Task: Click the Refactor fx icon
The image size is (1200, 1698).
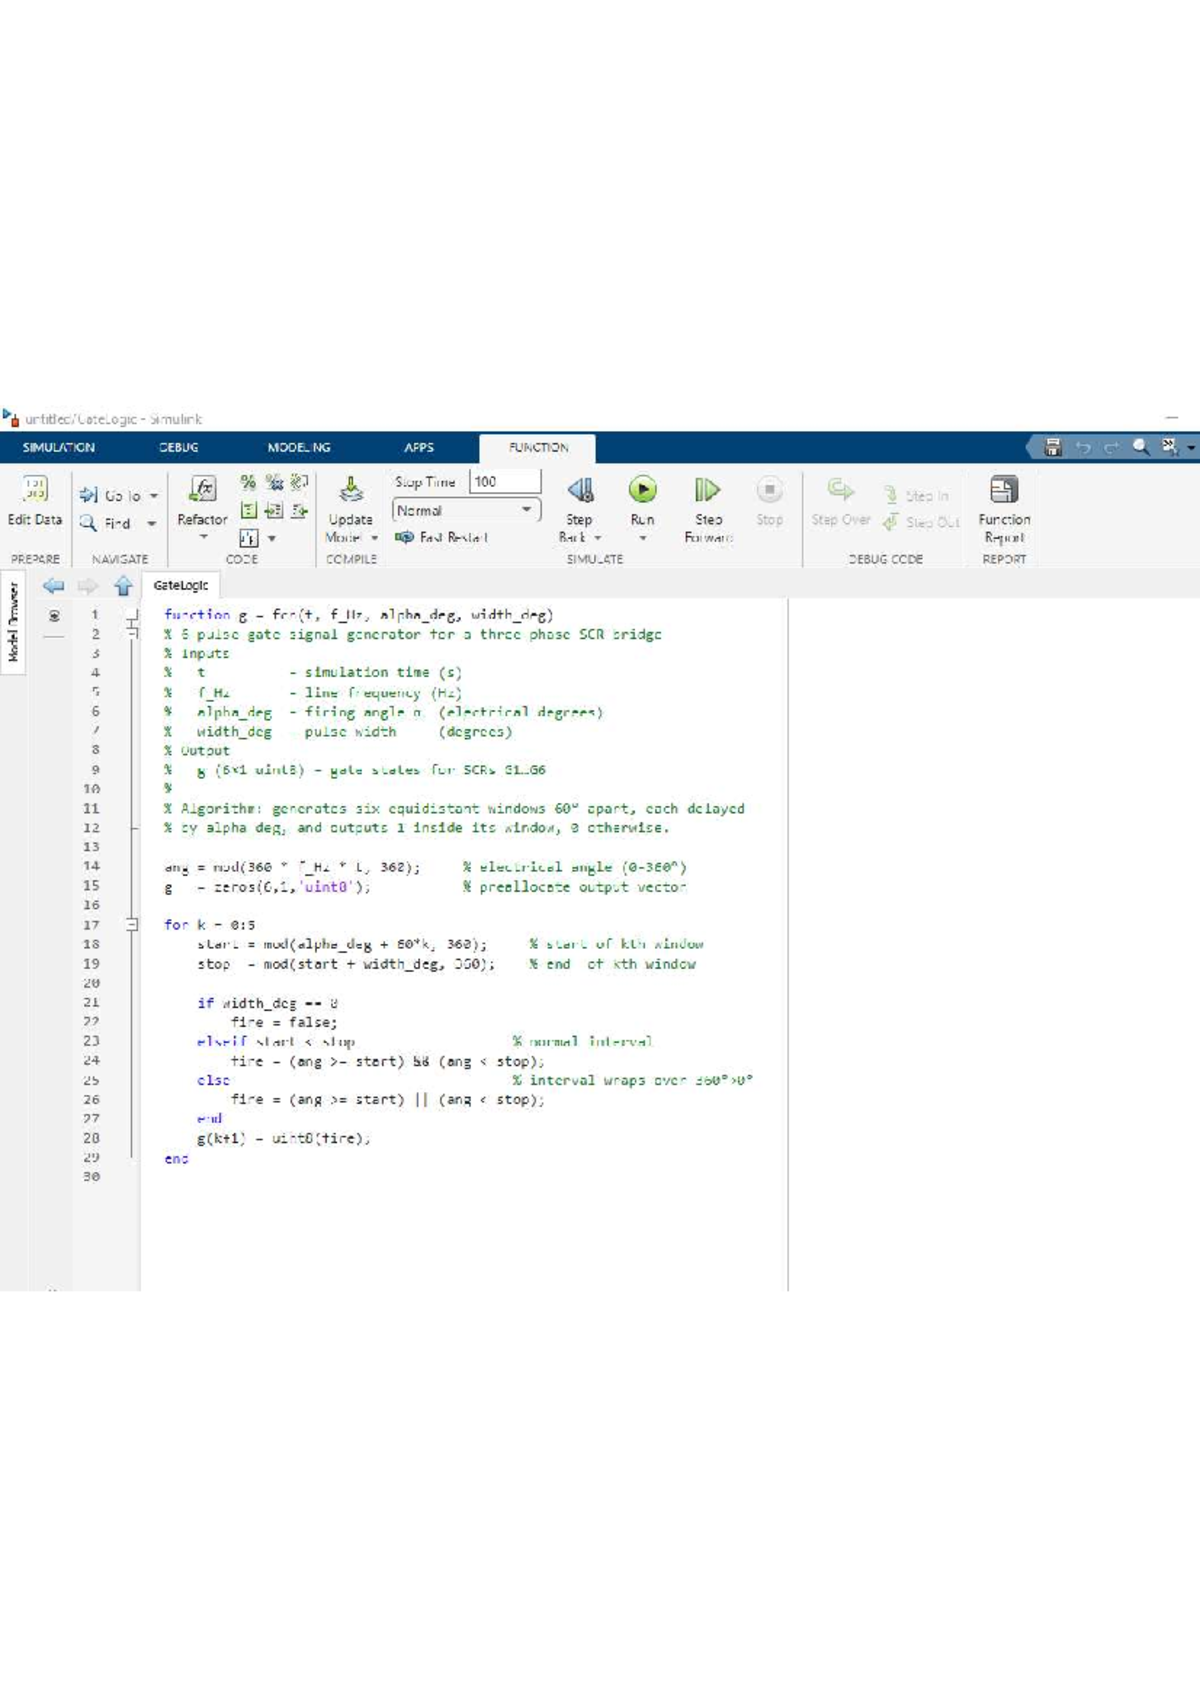Action: pyautogui.click(x=202, y=489)
